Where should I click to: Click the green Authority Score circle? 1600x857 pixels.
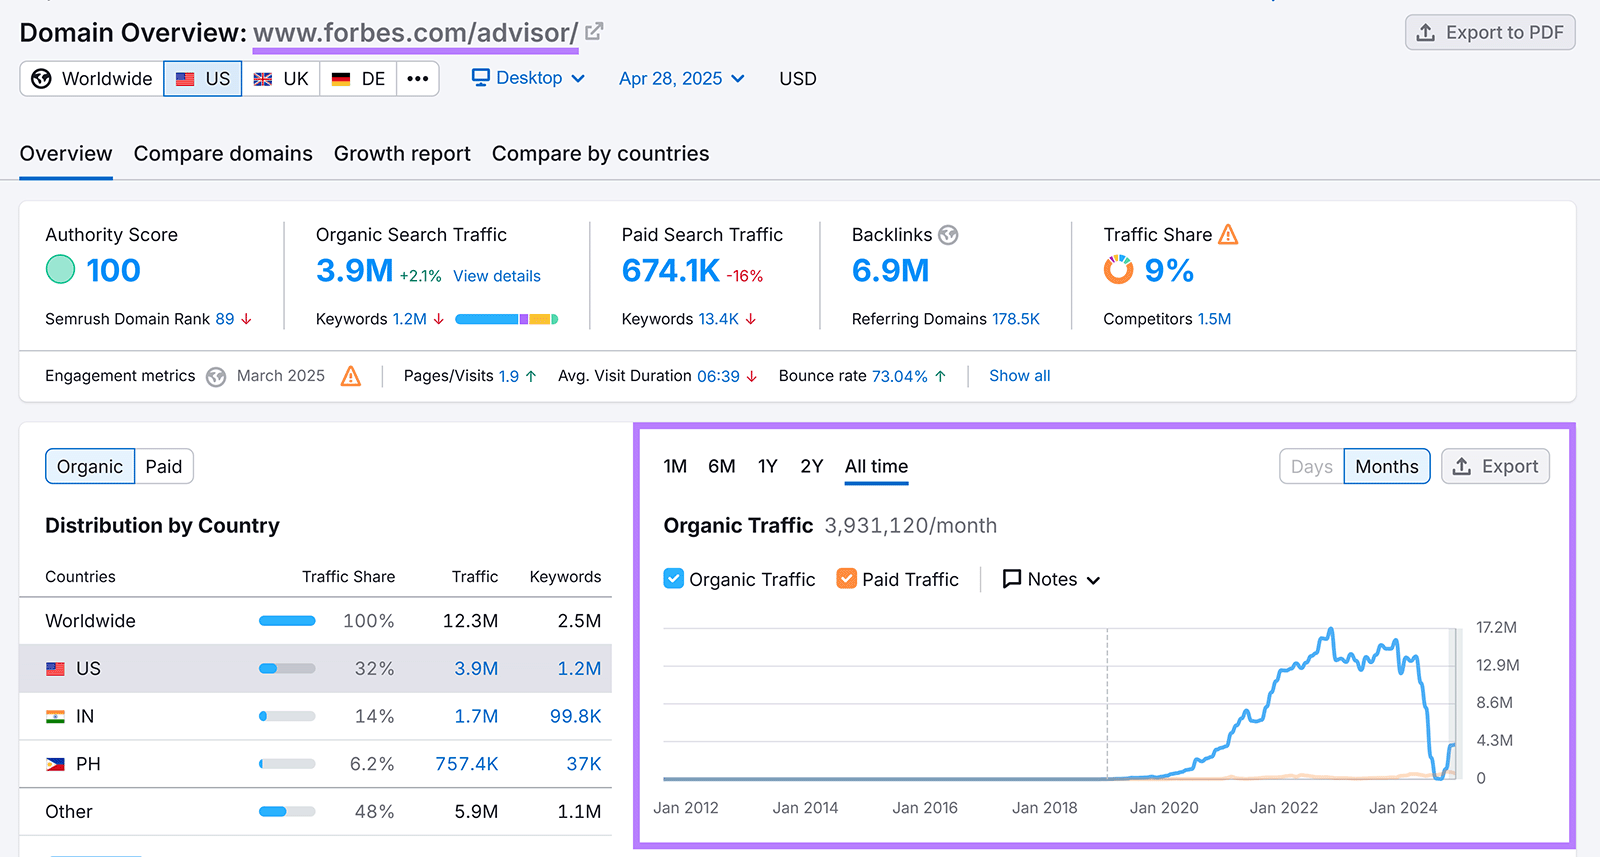click(x=61, y=270)
